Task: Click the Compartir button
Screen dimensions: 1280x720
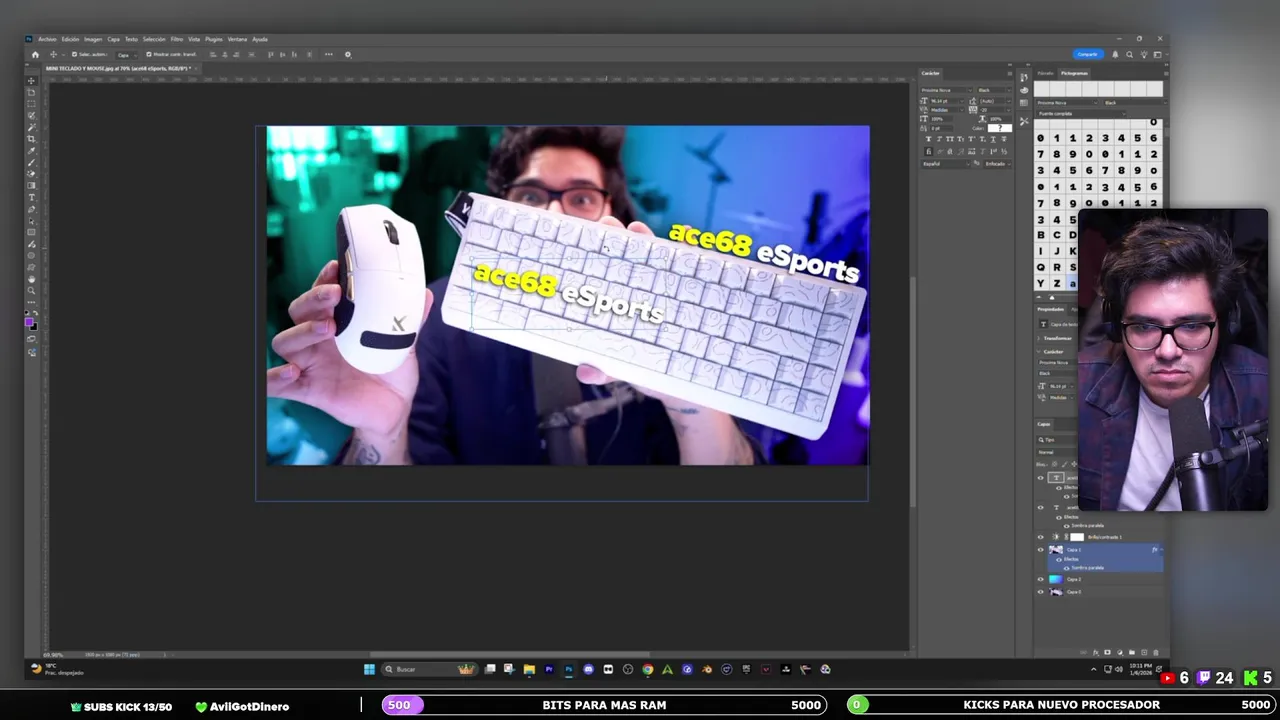Action: tap(1088, 54)
